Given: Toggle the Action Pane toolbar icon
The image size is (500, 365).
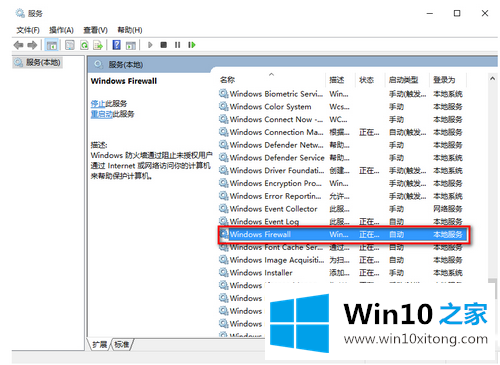Looking at the screenshot, I should coord(131,45).
